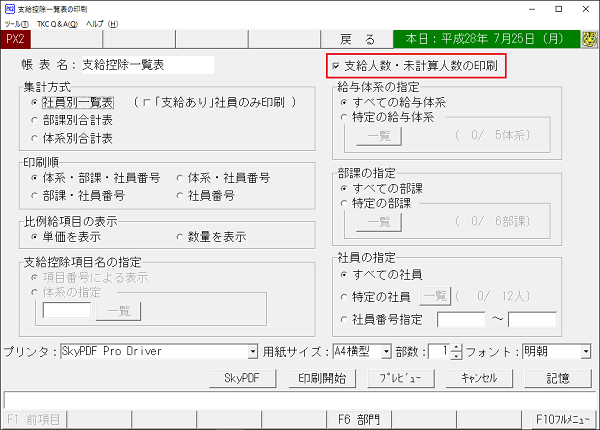This screenshot has height=430, width=600.
Task: Select 社員別一覧表 radio button
Action: pyautogui.click(x=34, y=103)
